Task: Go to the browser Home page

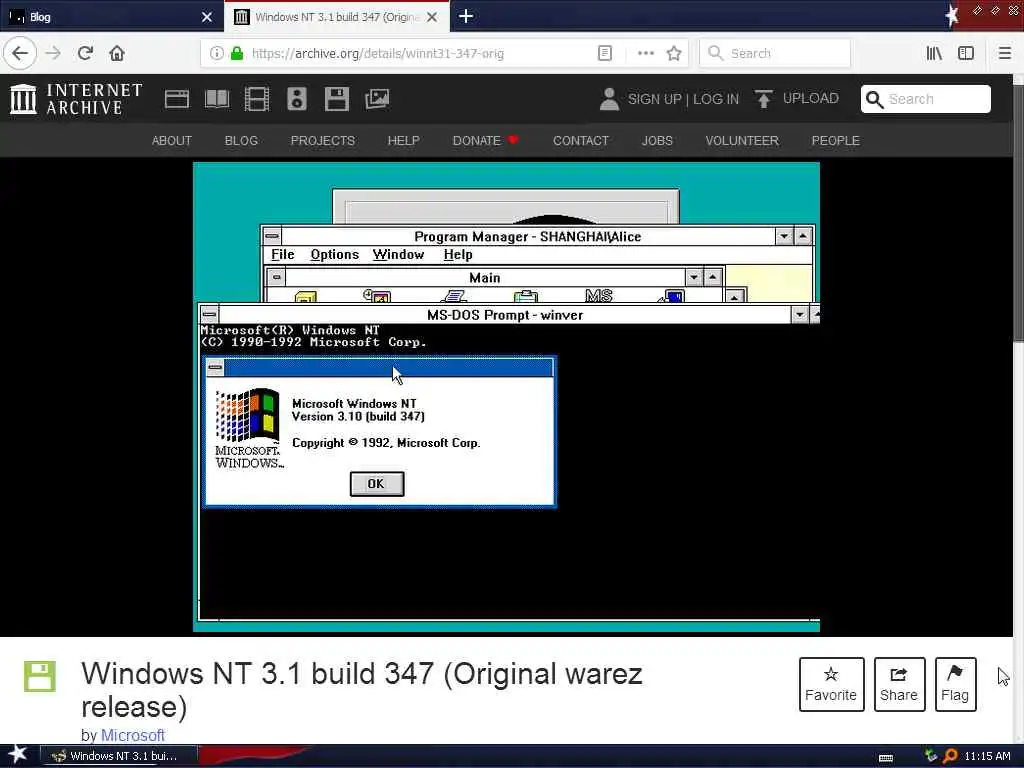Action: [117, 53]
